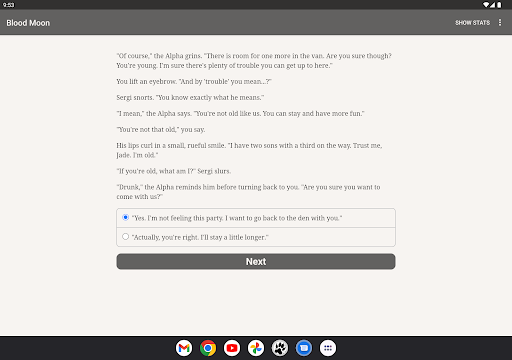Click the Blood Moon title

coord(28,23)
